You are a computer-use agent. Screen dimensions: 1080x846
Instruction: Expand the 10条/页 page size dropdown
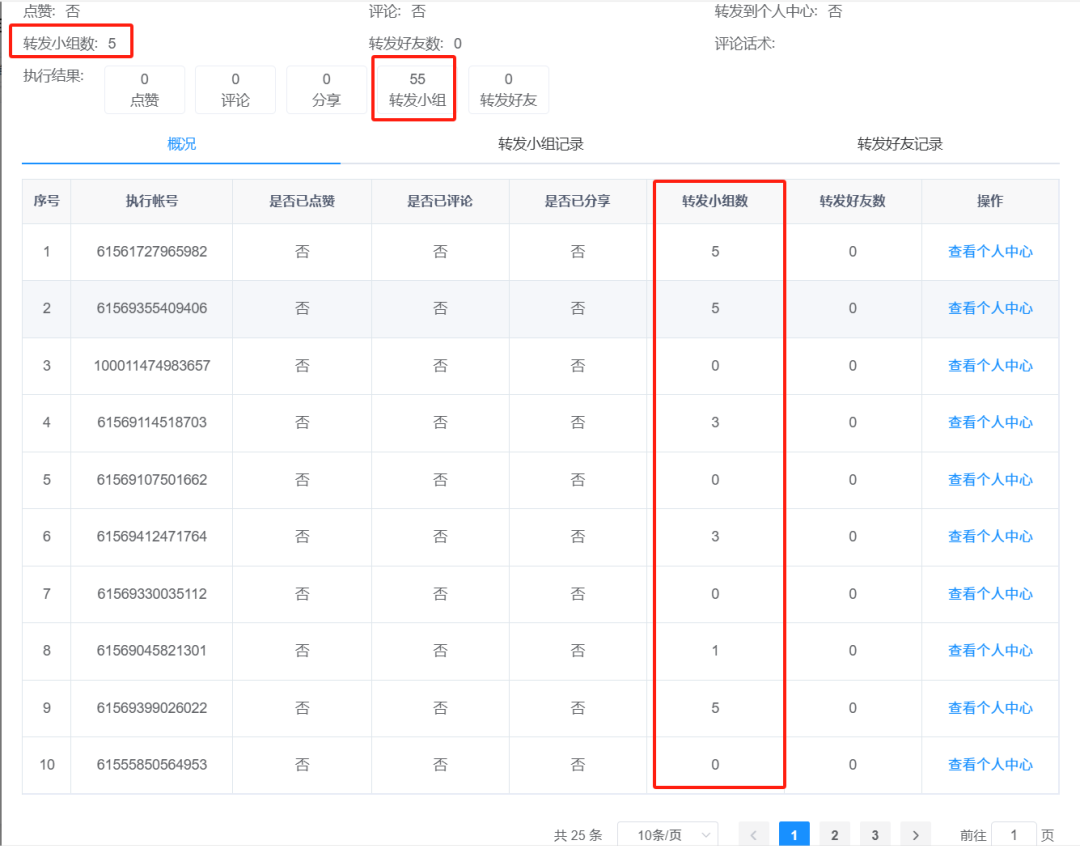[x=668, y=835]
